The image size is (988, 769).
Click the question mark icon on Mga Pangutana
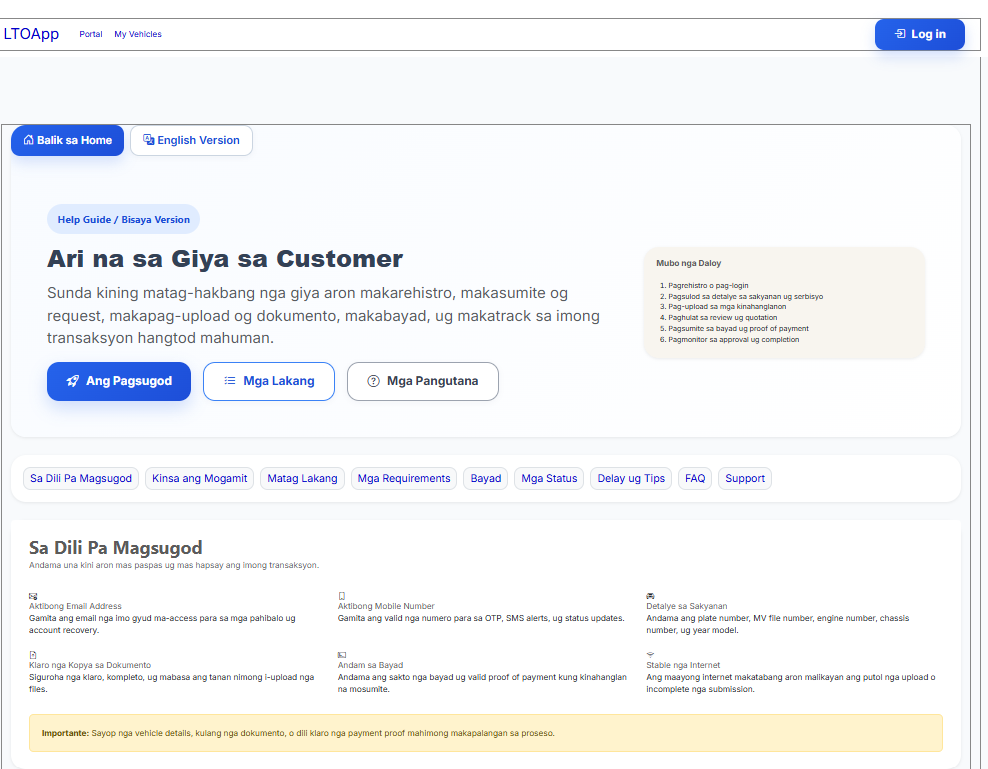(x=374, y=381)
